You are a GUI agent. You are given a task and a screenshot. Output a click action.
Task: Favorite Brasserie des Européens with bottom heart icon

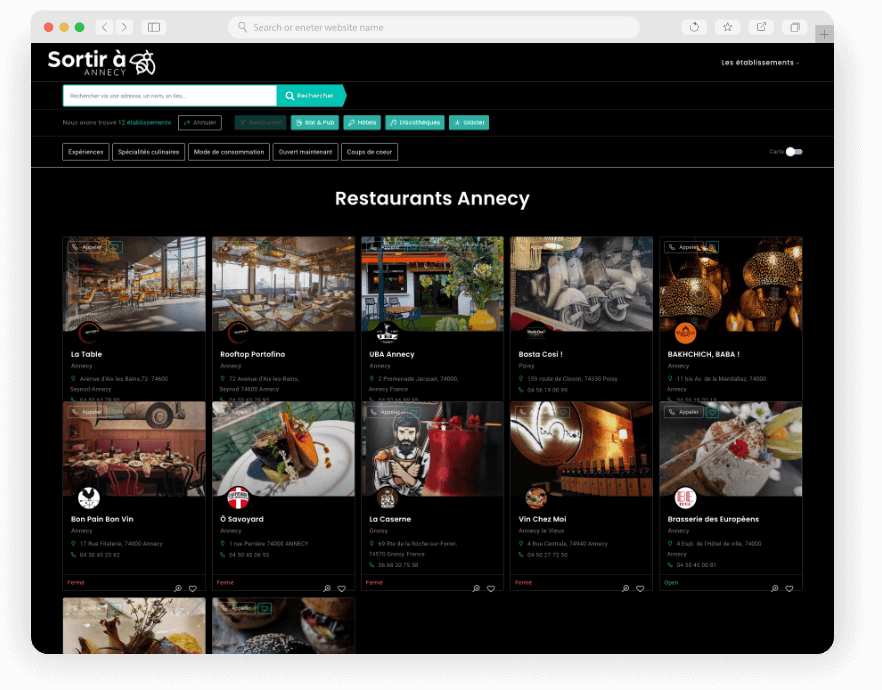coord(790,588)
